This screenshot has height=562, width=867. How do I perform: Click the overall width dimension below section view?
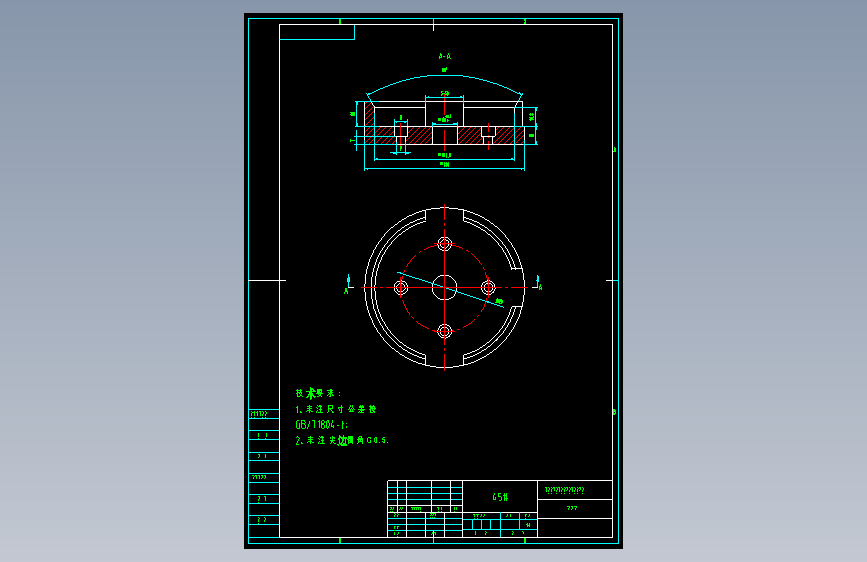[445, 167]
